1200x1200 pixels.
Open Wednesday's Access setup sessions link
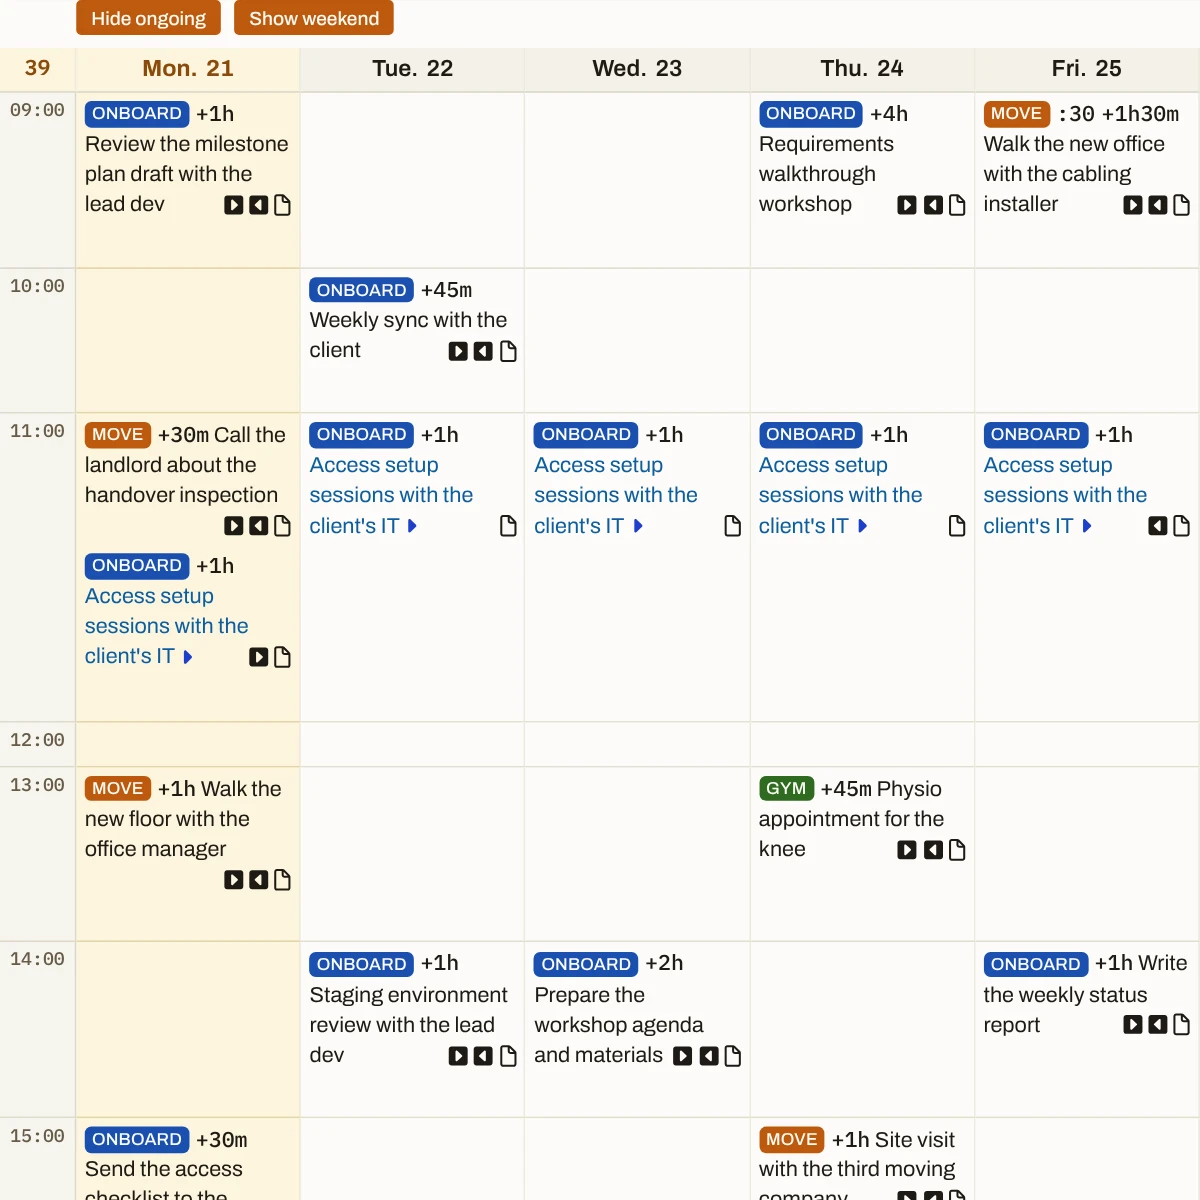pyautogui.click(x=616, y=495)
